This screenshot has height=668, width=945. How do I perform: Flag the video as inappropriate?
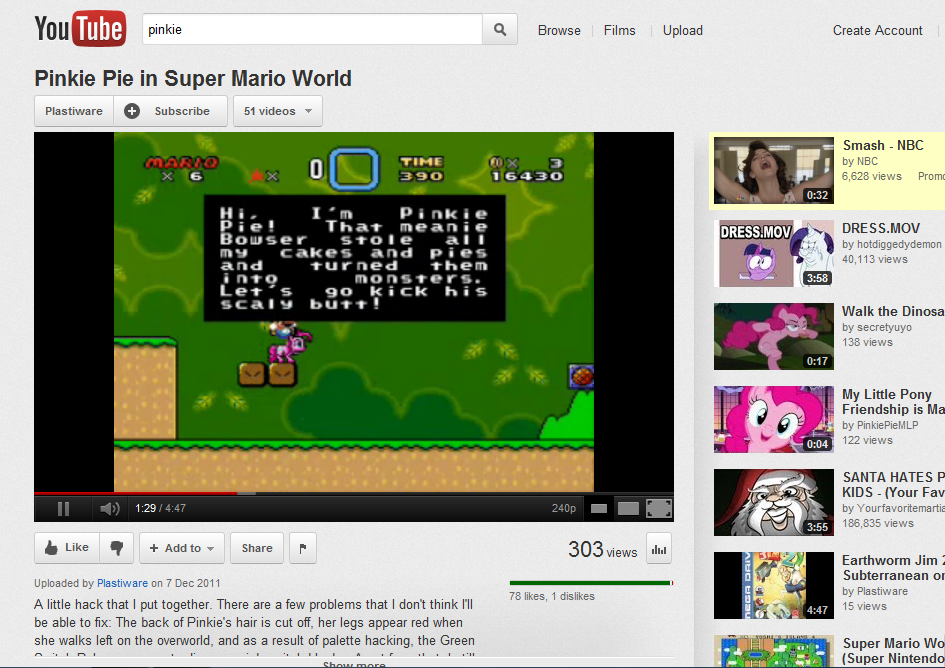point(303,547)
